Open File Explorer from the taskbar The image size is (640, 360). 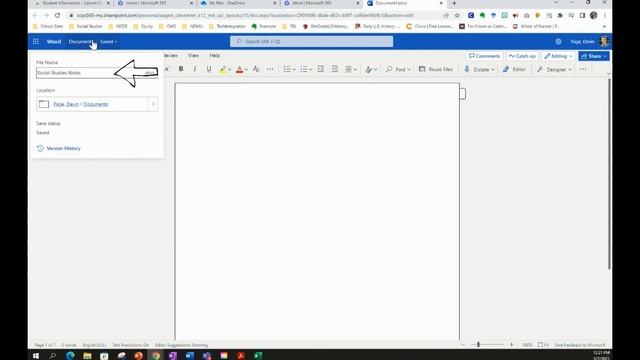point(87,356)
